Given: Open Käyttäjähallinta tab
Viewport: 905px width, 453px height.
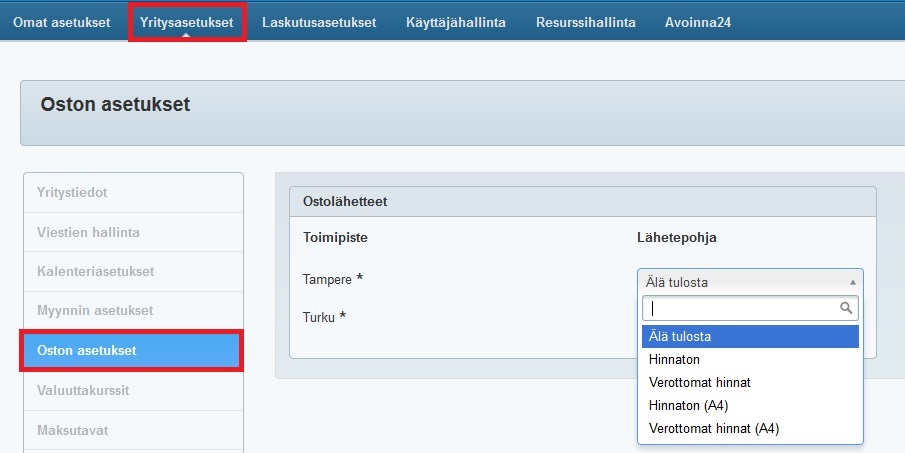Looking at the screenshot, I should [x=456, y=22].
